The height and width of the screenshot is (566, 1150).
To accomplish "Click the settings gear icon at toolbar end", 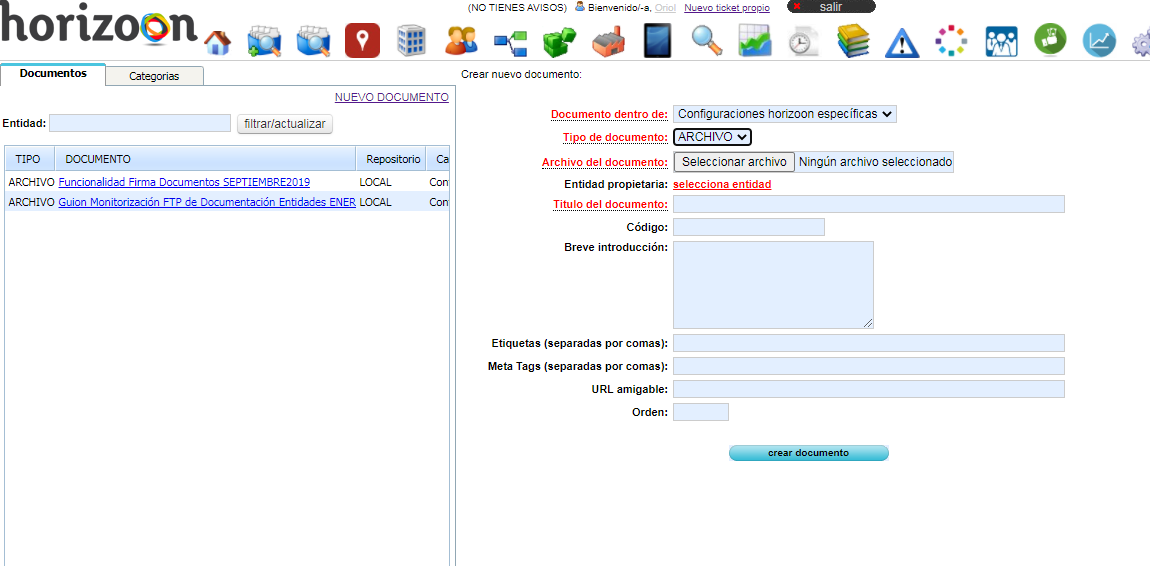I will click(x=1141, y=44).
